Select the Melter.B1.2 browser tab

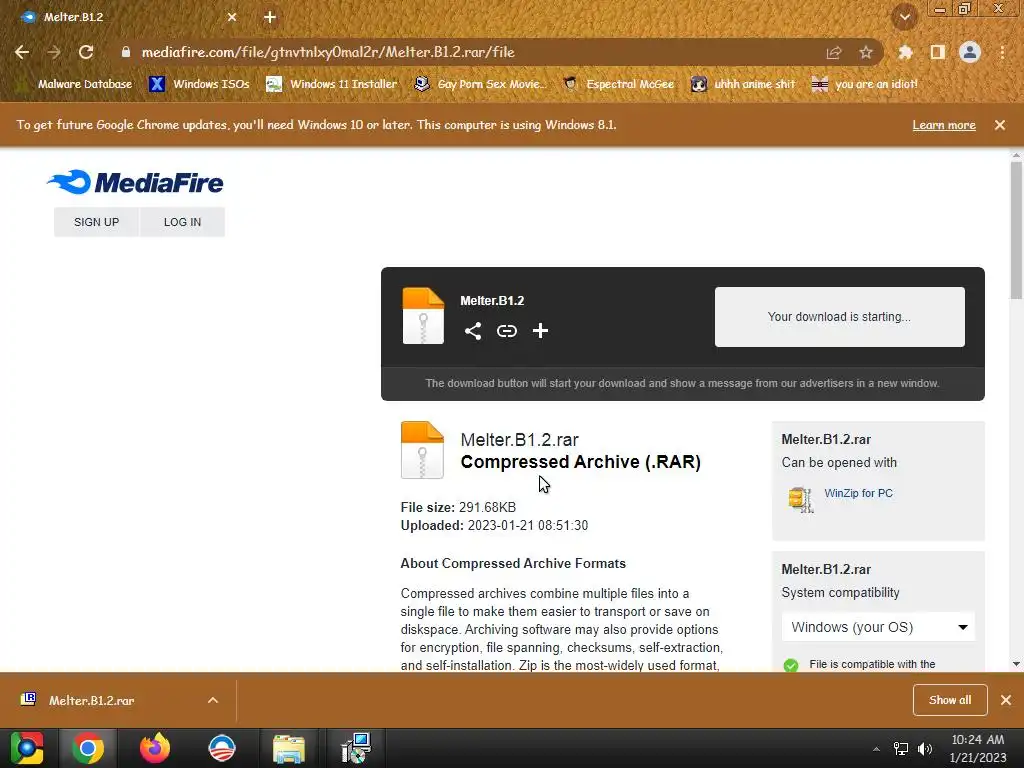(x=127, y=17)
